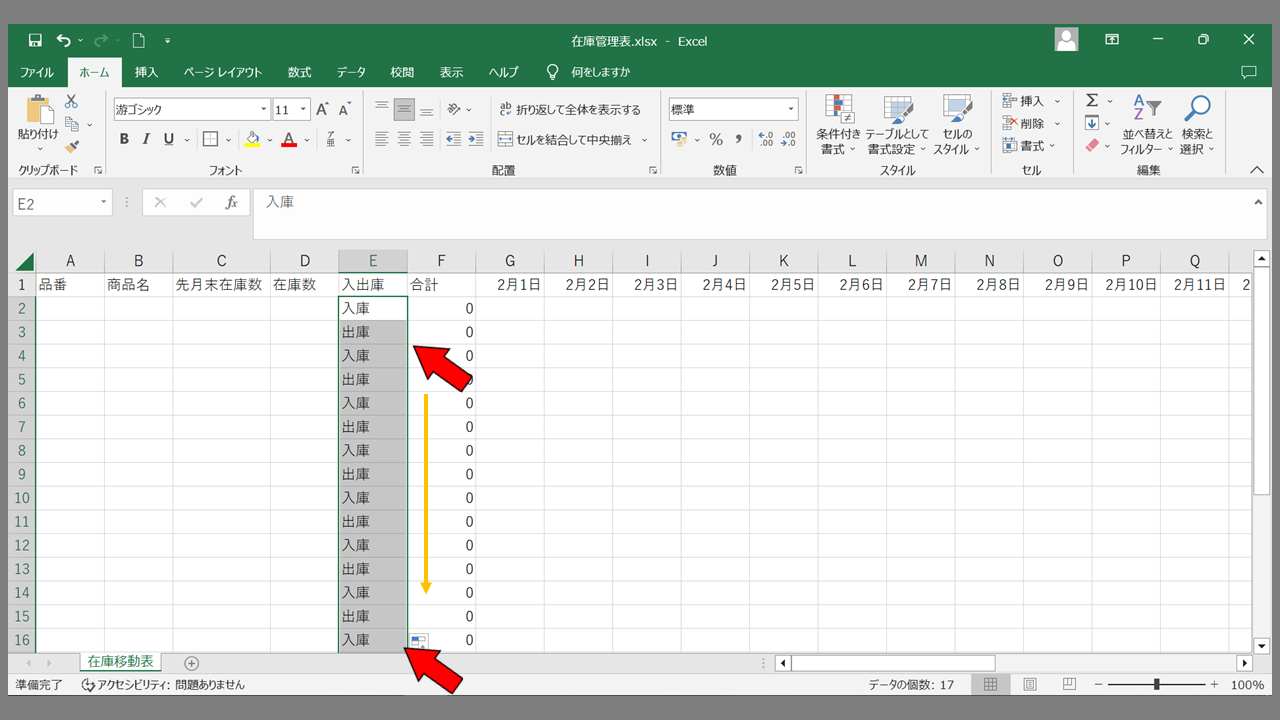Activate the format painter brush
The image size is (1280, 720).
pyautogui.click(x=71, y=147)
